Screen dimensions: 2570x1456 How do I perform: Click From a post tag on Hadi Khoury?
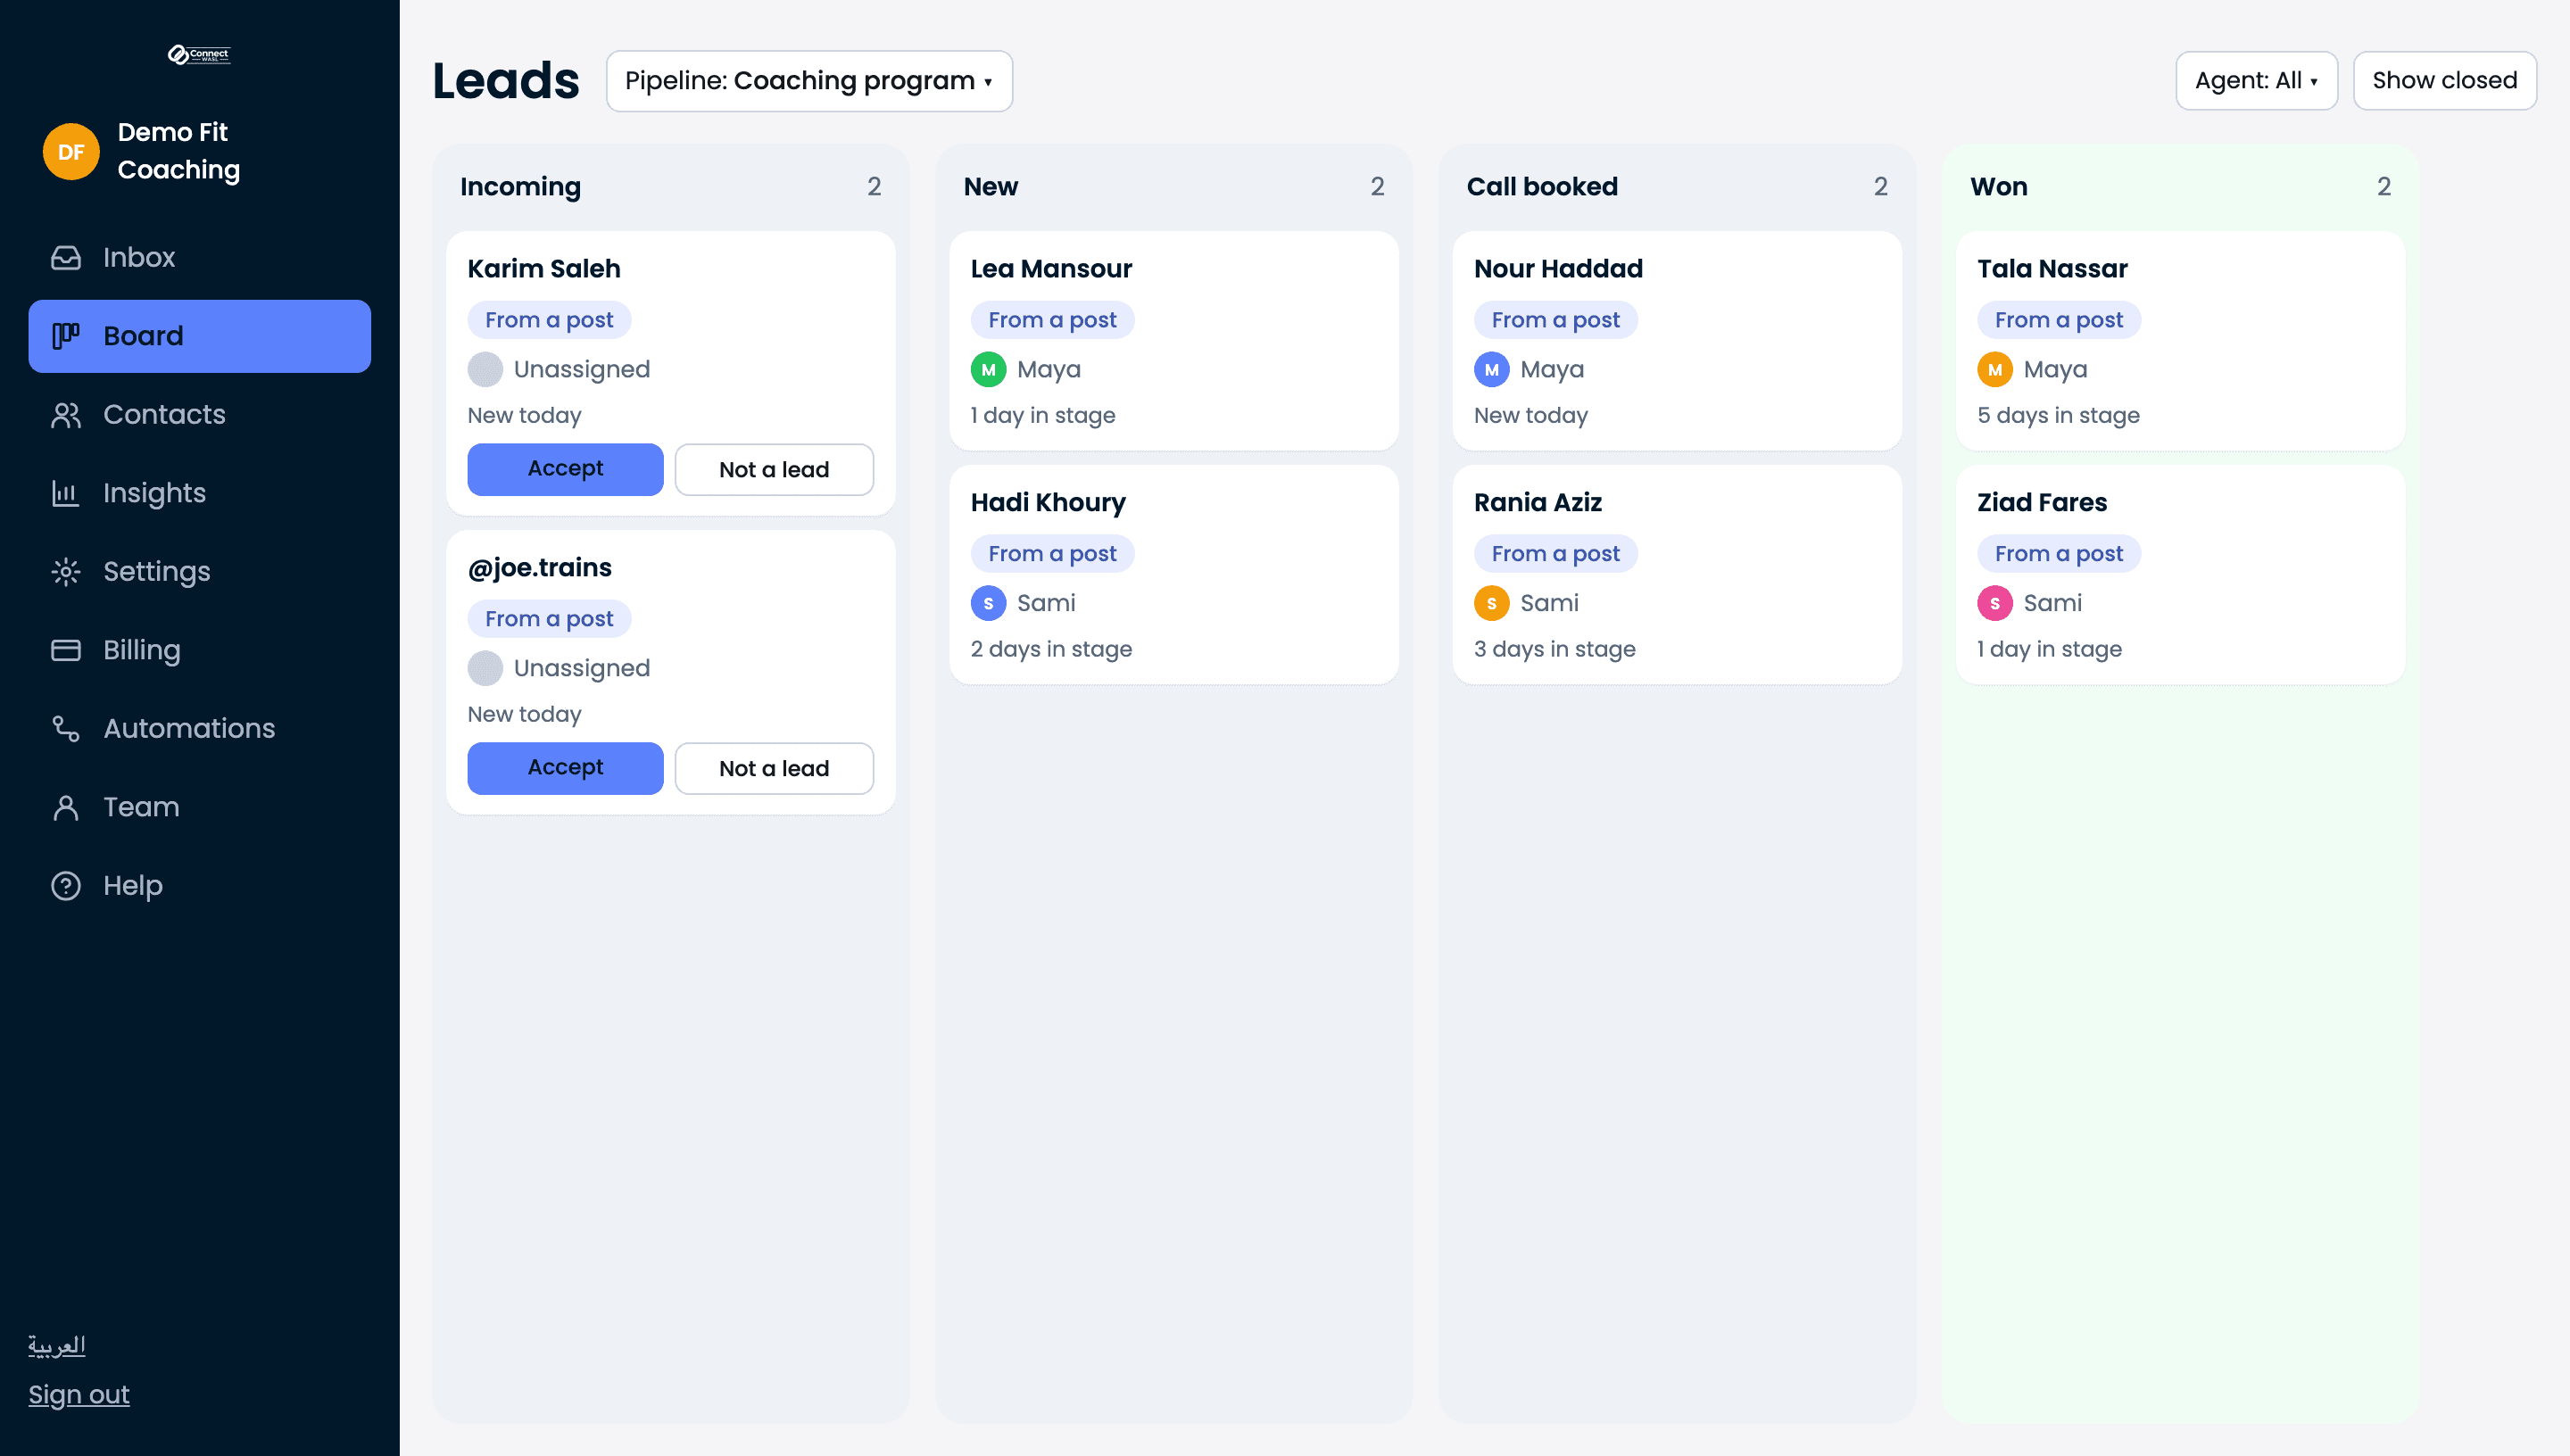(x=1052, y=554)
